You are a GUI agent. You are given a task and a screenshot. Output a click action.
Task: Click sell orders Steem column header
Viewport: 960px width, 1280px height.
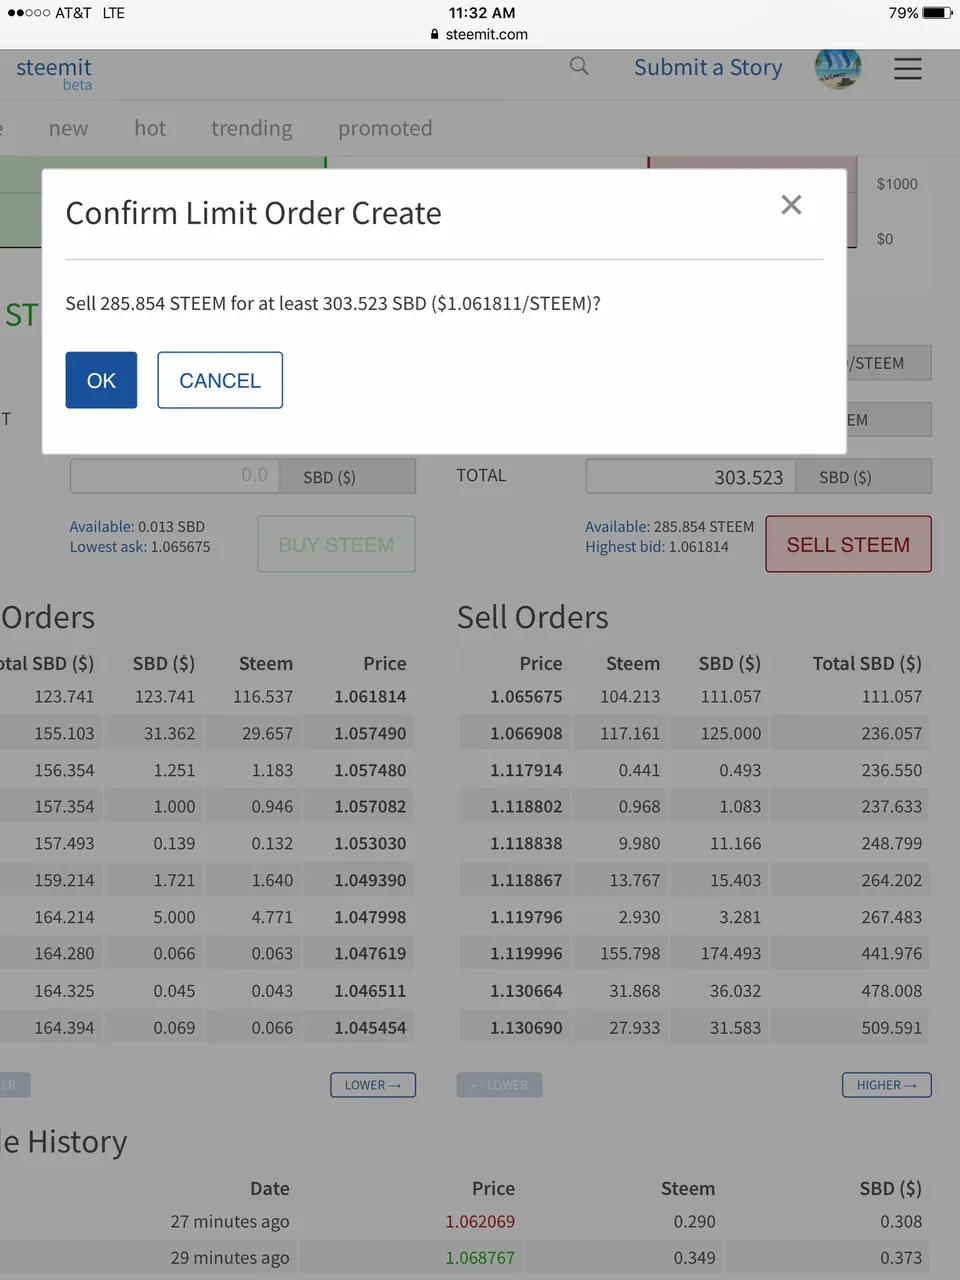(633, 663)
